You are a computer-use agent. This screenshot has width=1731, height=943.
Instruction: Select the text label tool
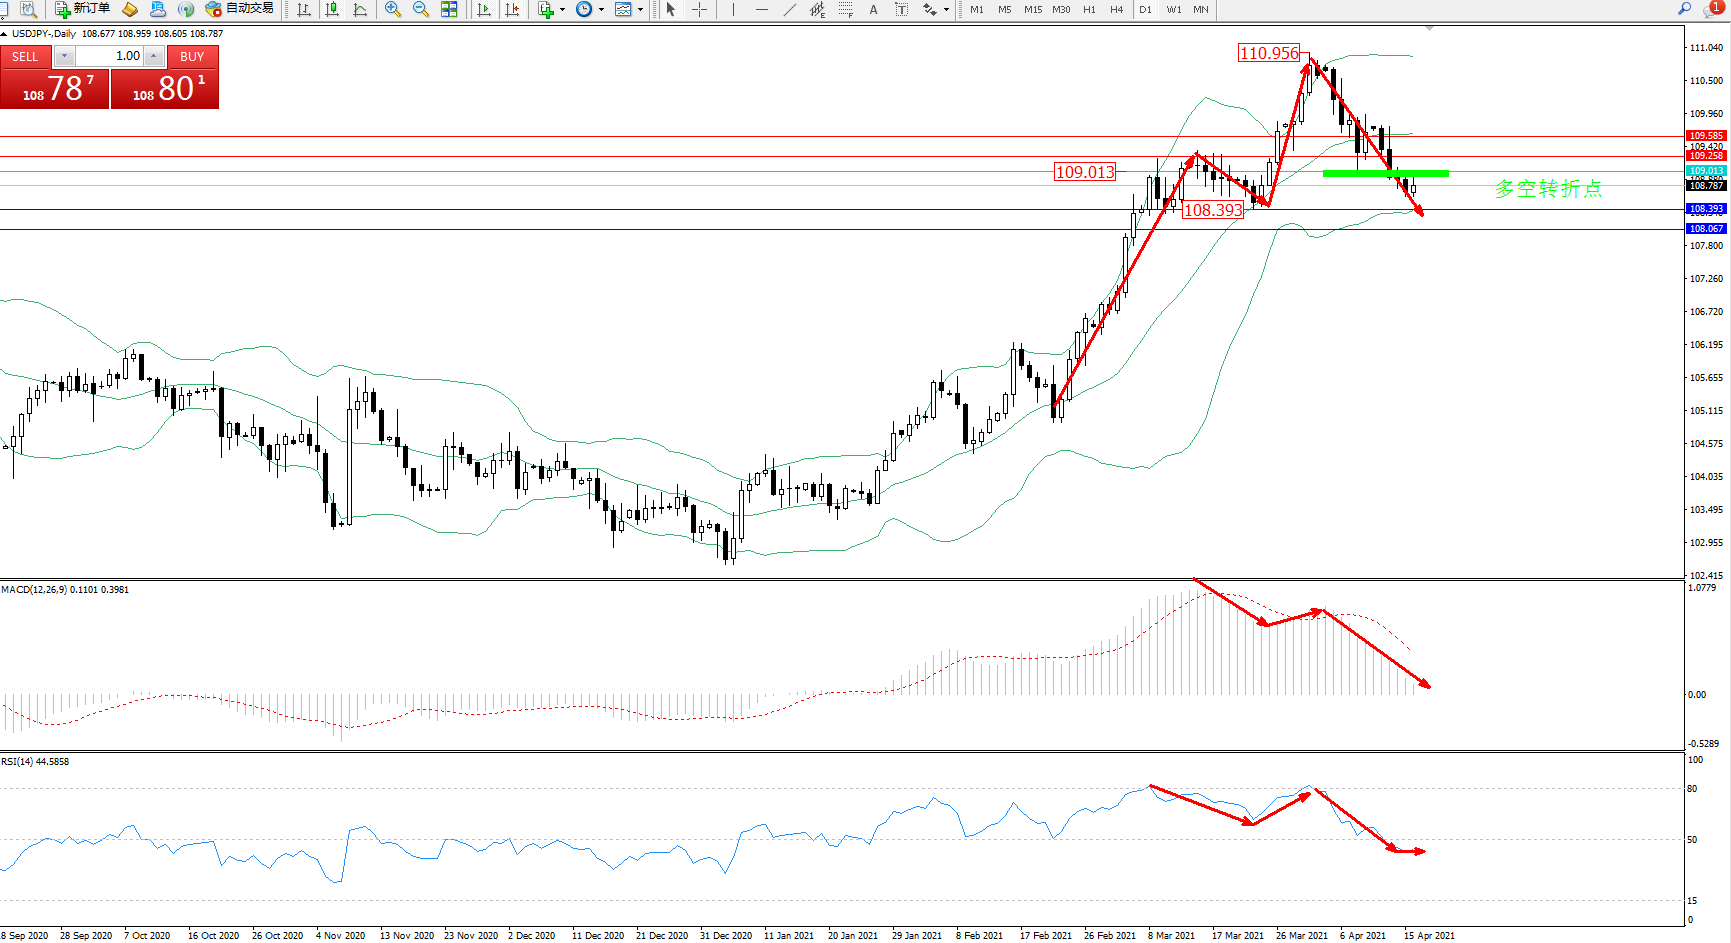[x=873, y=9]
